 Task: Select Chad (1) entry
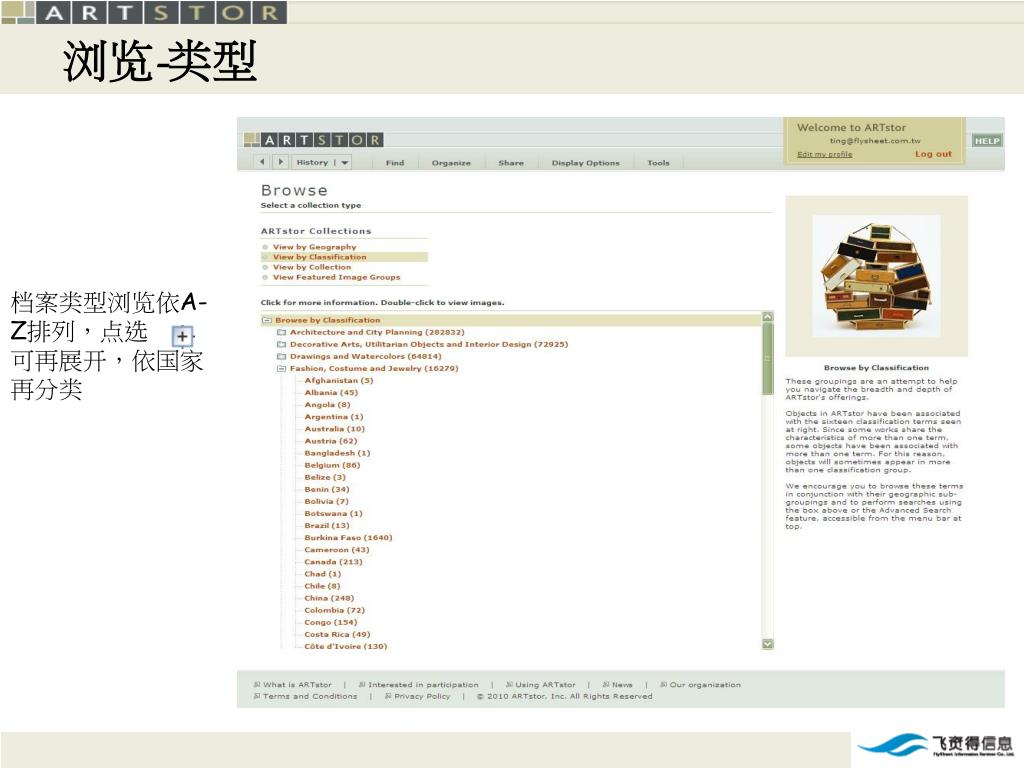pyautogui.click(x=323, y=574)
